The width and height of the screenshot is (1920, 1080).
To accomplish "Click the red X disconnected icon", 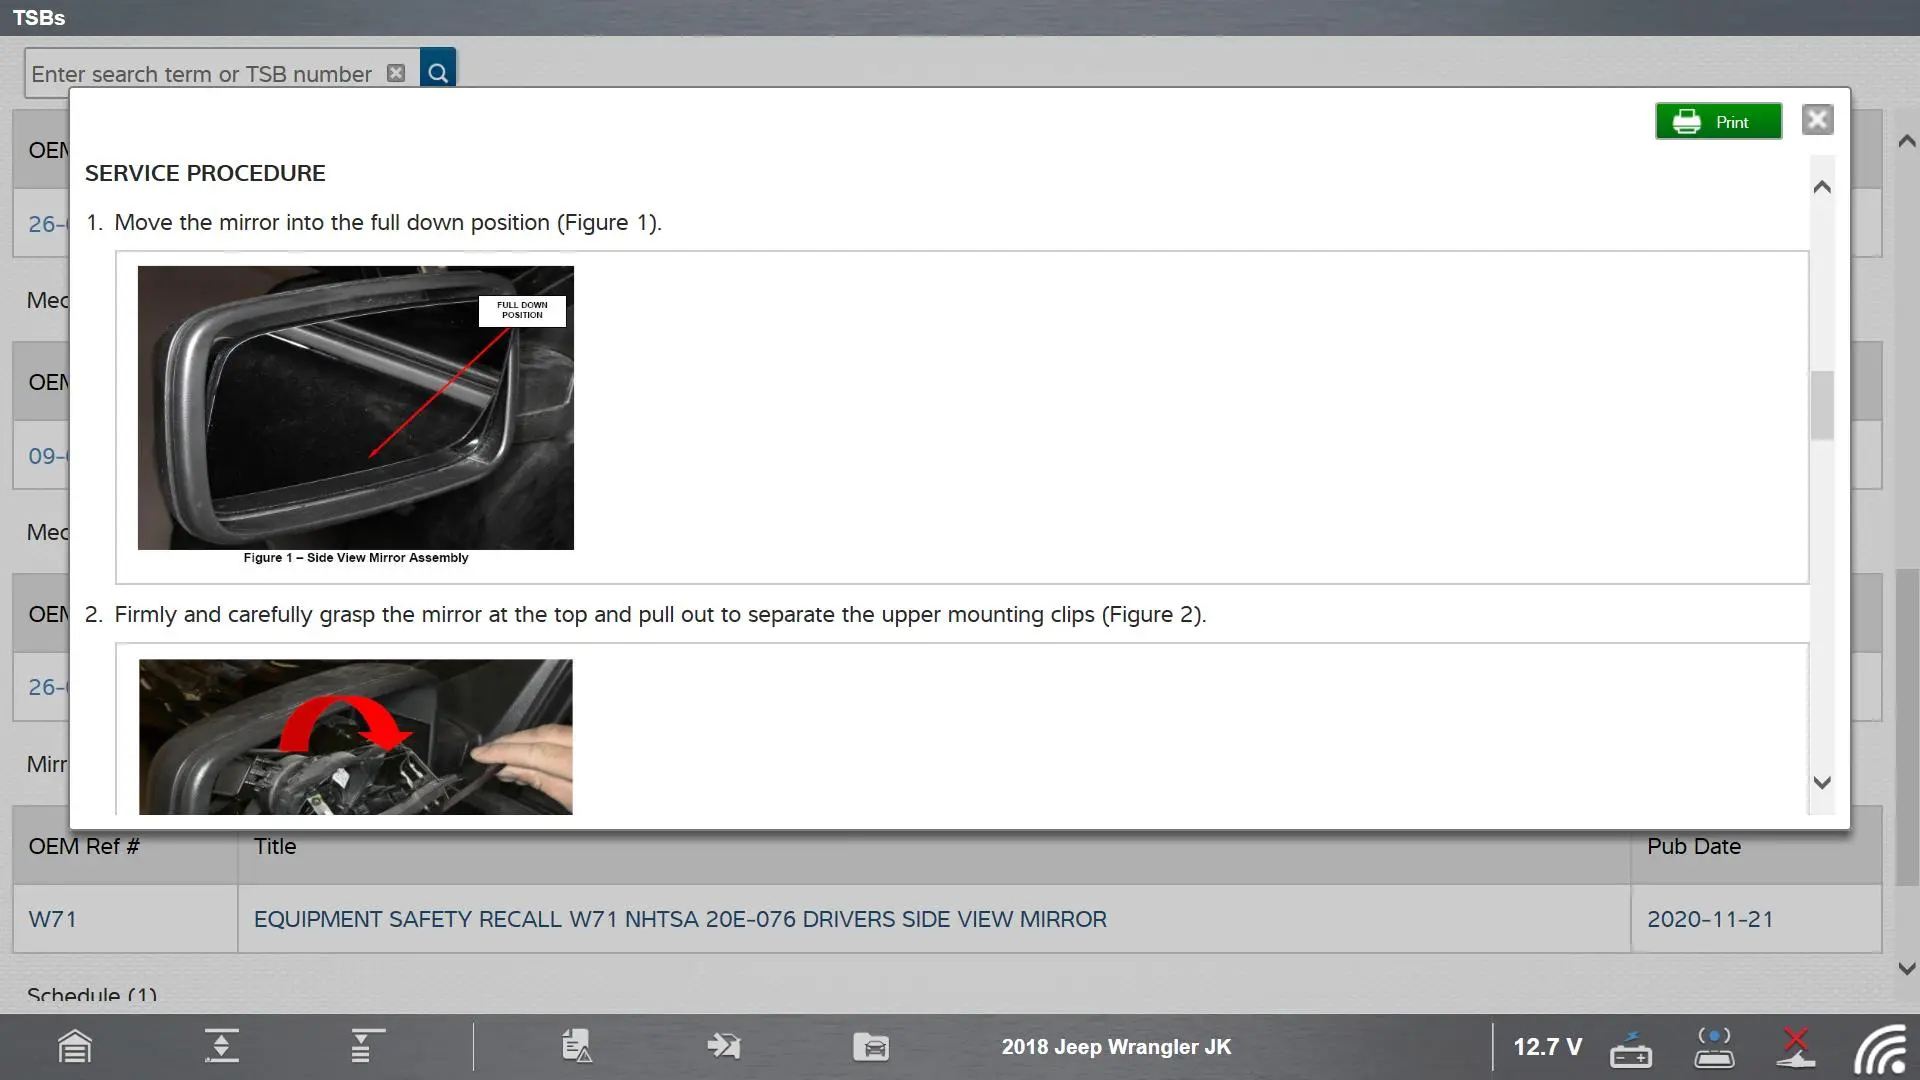I will pyautogui.click(x=1796, y=1047).
